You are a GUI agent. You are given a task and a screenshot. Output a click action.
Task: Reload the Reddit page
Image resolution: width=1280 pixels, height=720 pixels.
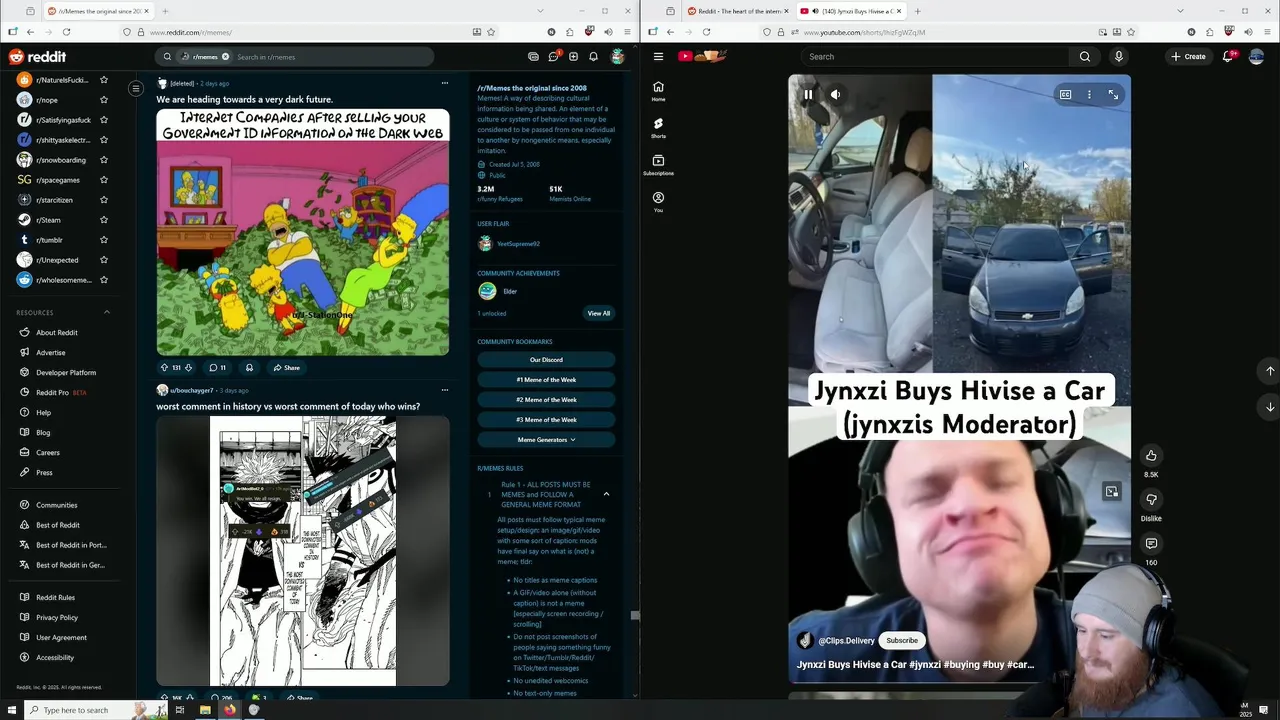66,32
